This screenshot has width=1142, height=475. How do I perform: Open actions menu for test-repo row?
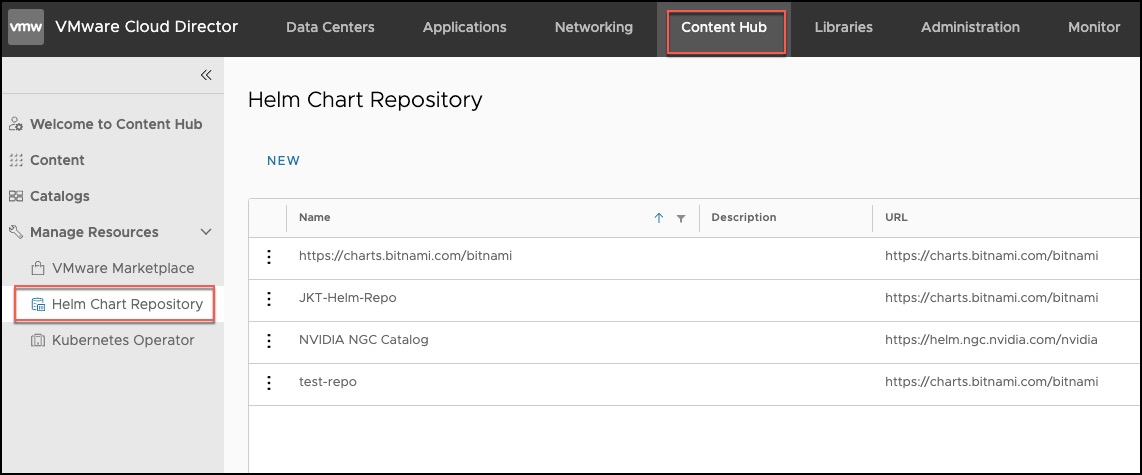click(x=268, y=383)
